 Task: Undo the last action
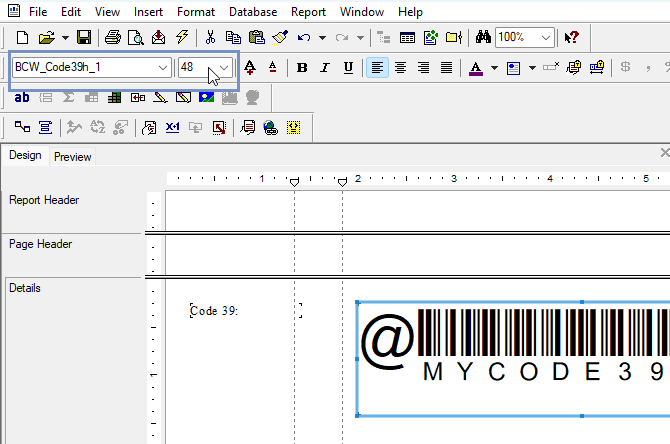click(x=304, y=38)
